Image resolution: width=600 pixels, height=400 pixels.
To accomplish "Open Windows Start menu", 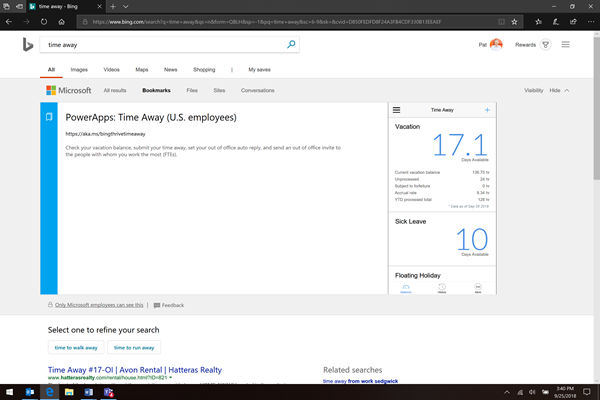I will (9, 393).
